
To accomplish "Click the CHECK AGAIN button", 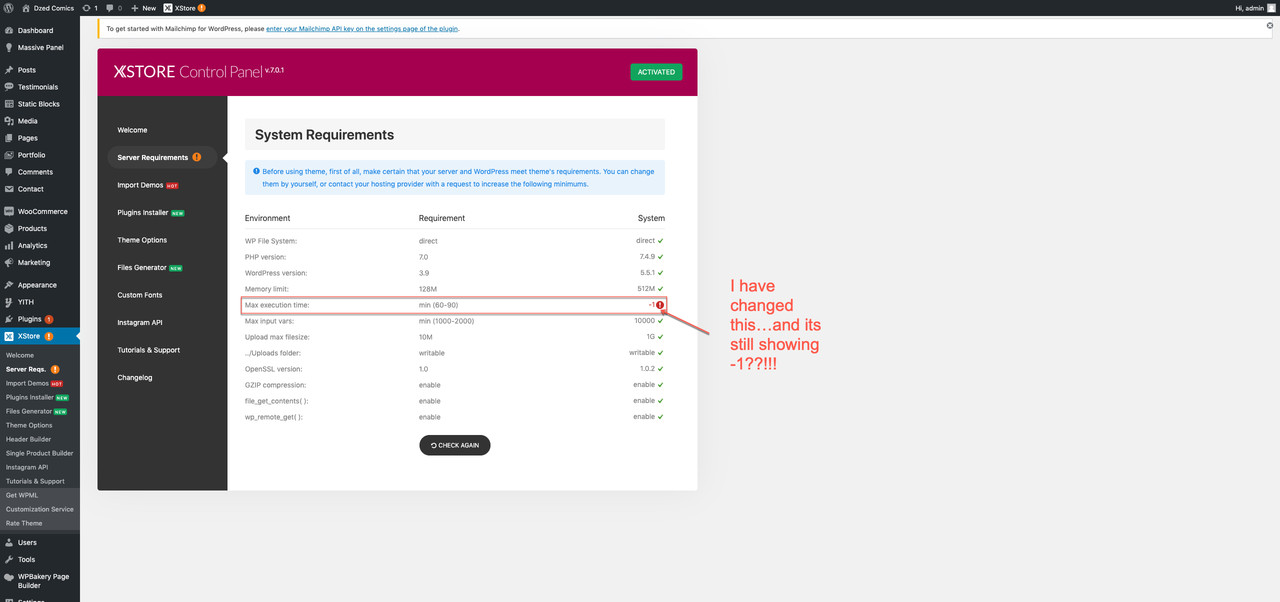I will pos(455,445).
